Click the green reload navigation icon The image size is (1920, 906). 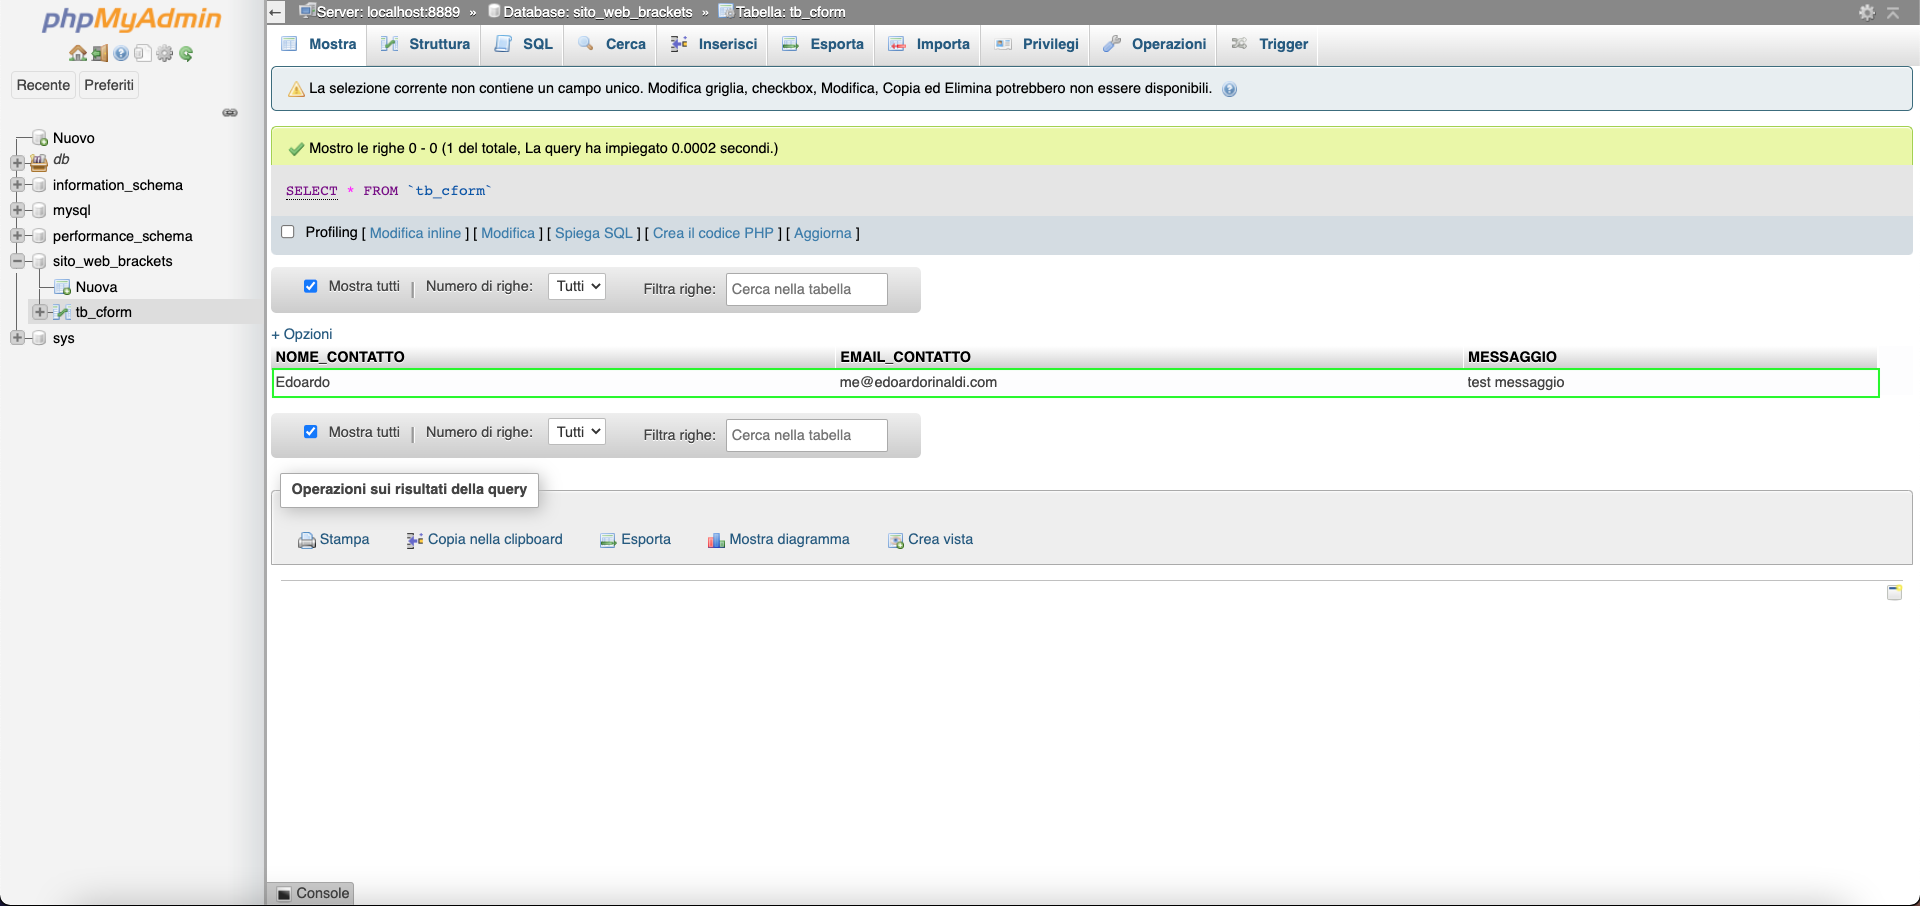coord(186,54)
